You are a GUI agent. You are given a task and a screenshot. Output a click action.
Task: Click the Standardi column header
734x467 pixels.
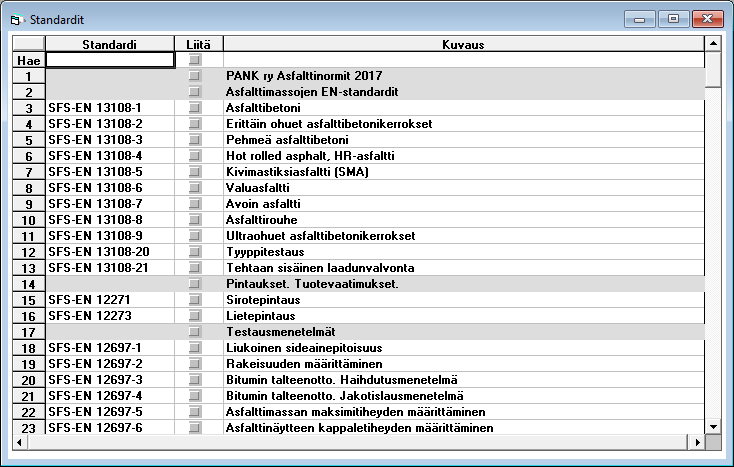[110, 44]
